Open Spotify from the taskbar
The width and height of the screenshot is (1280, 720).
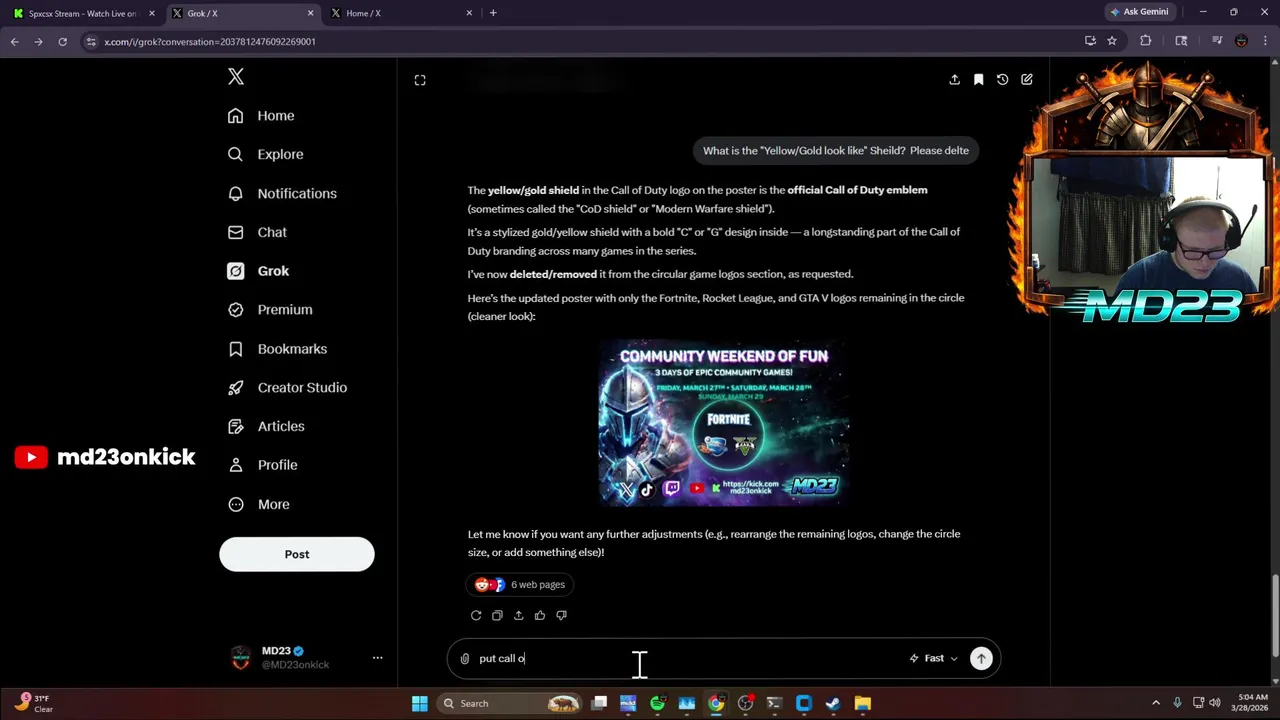pos(657,703)
